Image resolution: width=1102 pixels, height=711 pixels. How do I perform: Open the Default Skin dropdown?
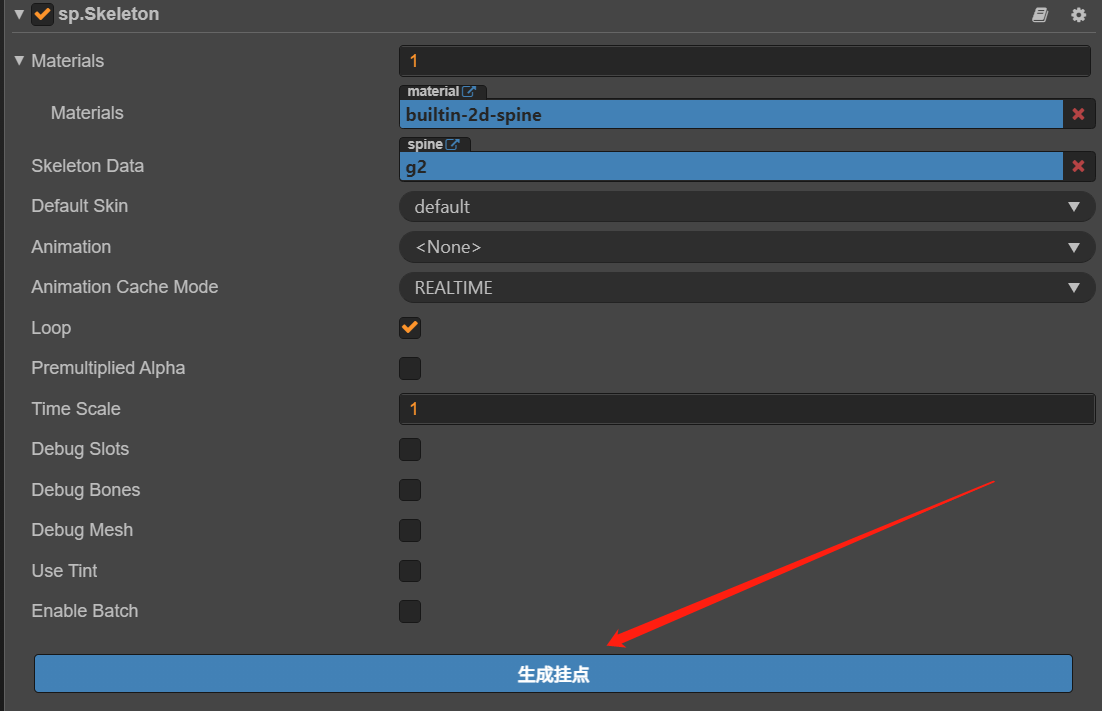pyautogui.click(x=747, y=207)
